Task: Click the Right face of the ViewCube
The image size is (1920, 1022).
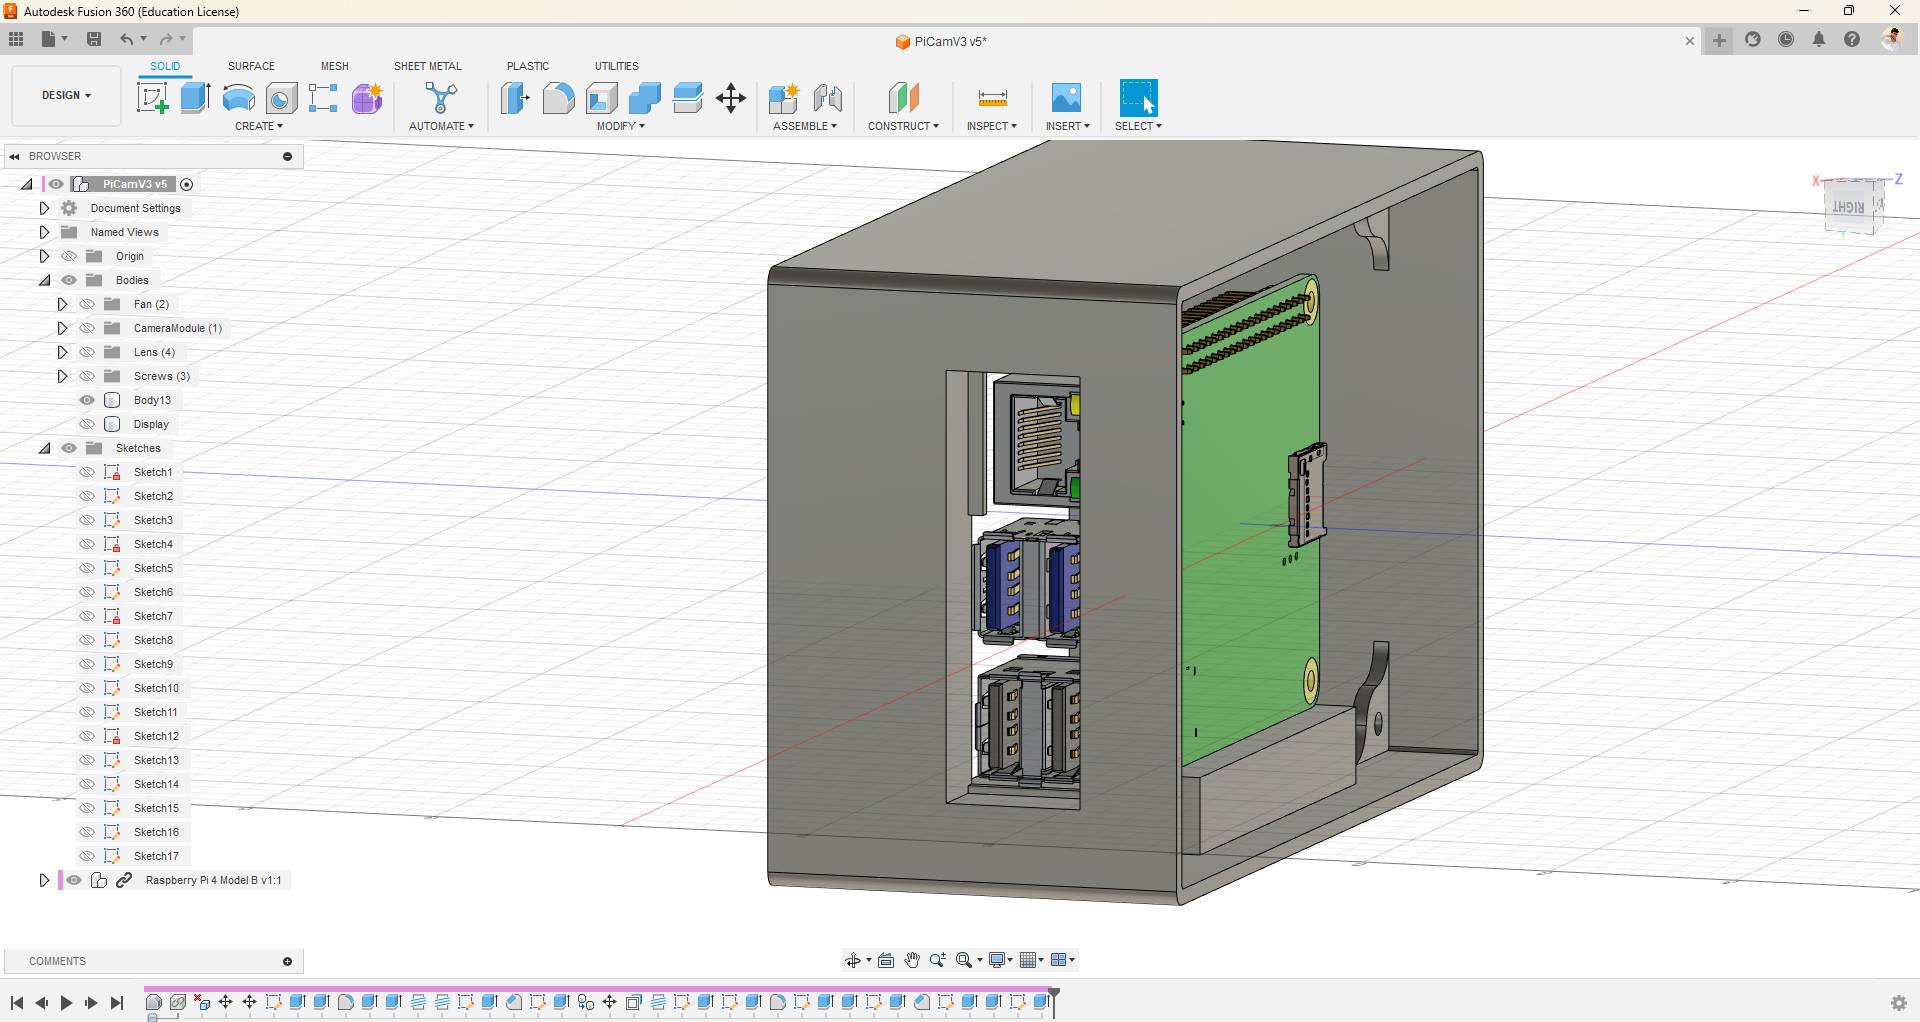Action: [1848, 207]
